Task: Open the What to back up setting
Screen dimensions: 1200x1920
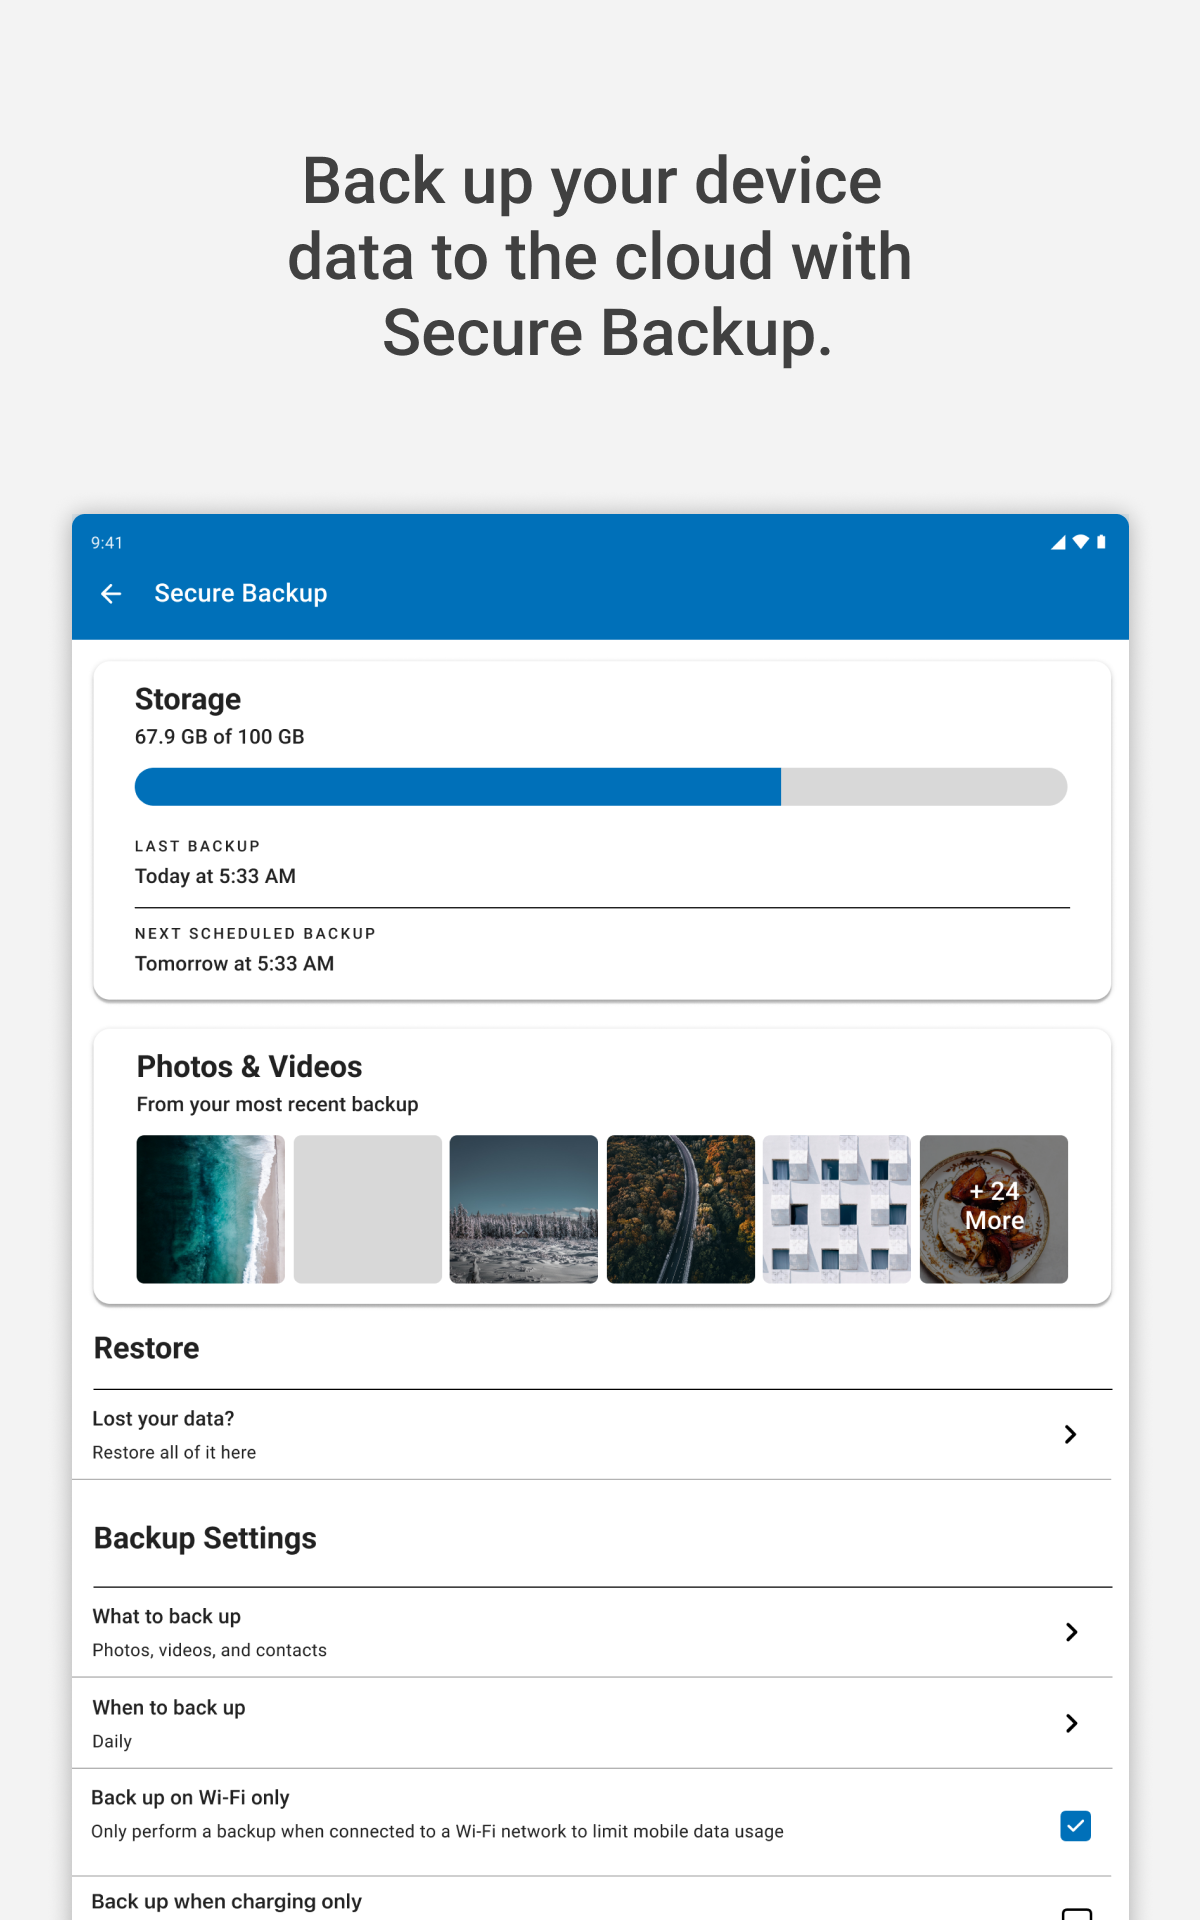Action: pyautogui.click(x=592, y=1633)
